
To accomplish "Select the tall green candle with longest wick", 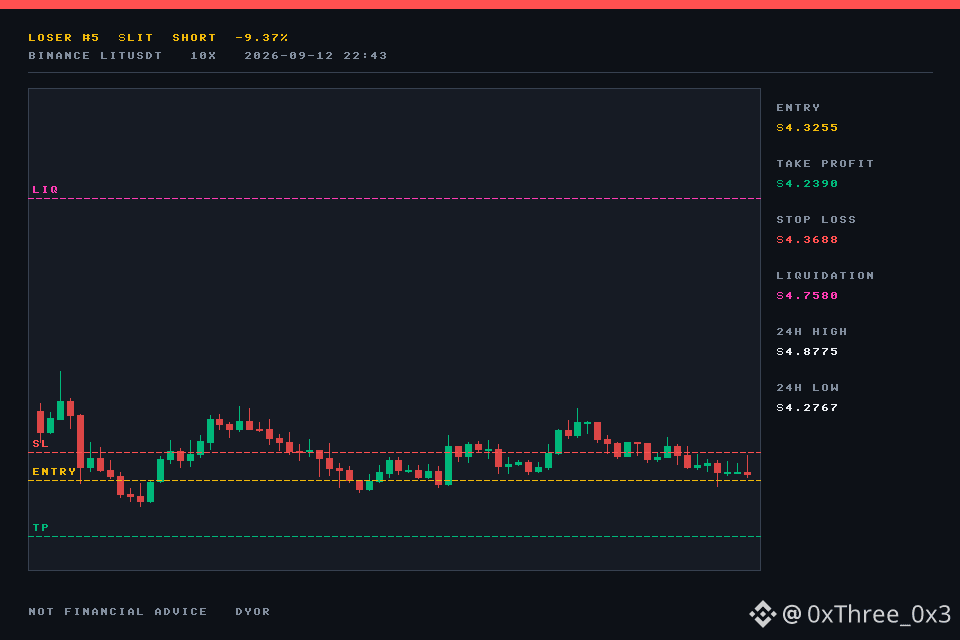I will pyautogui.click(x=61, y=396).
